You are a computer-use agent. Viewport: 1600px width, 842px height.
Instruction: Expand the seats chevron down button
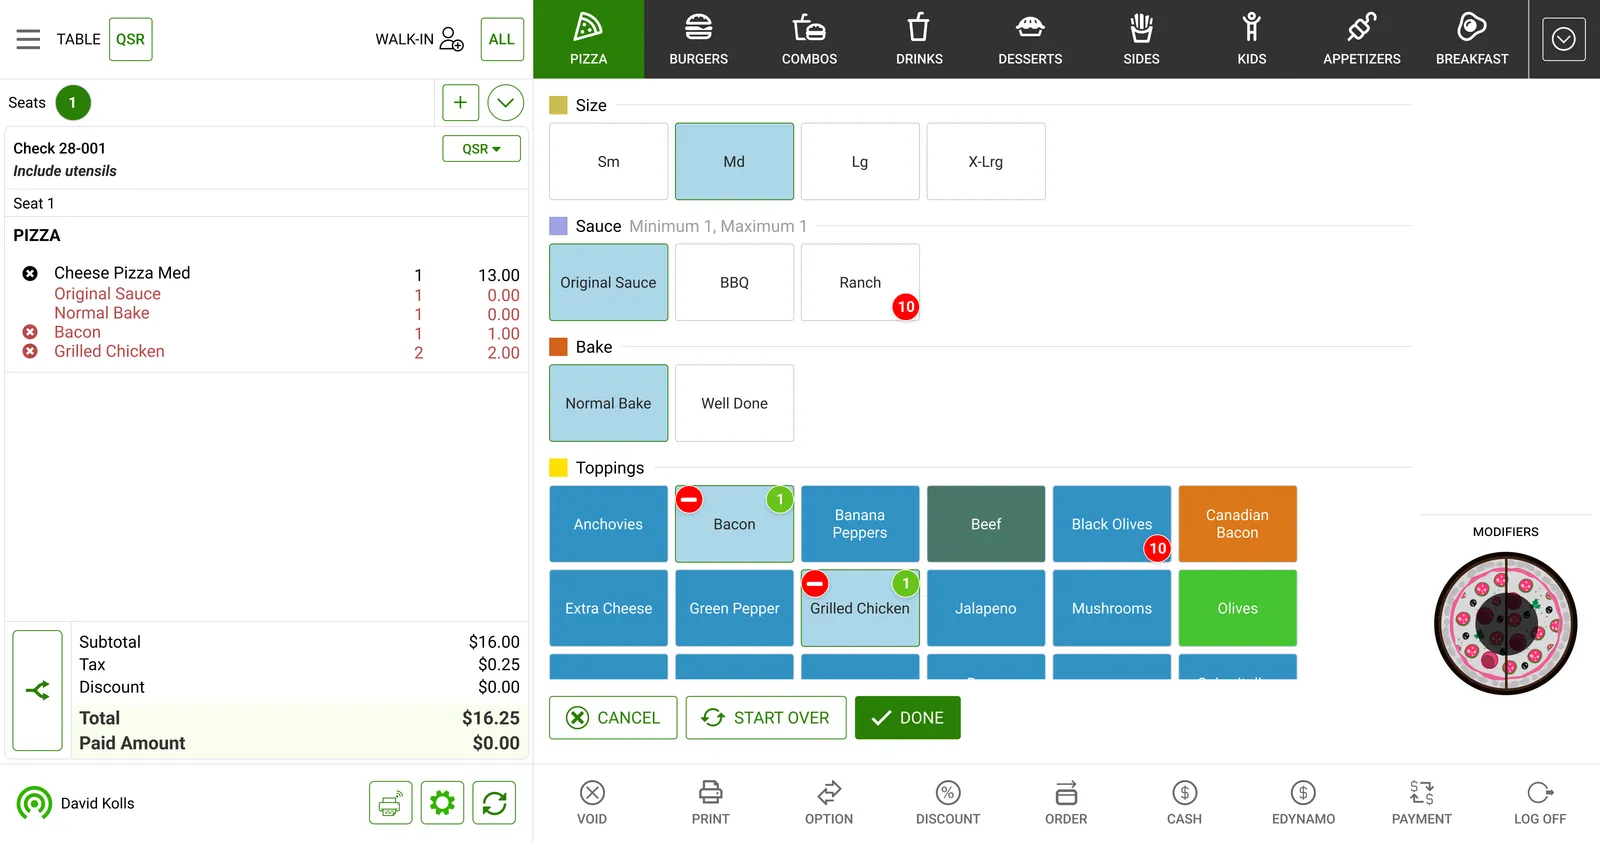point(505,102)
